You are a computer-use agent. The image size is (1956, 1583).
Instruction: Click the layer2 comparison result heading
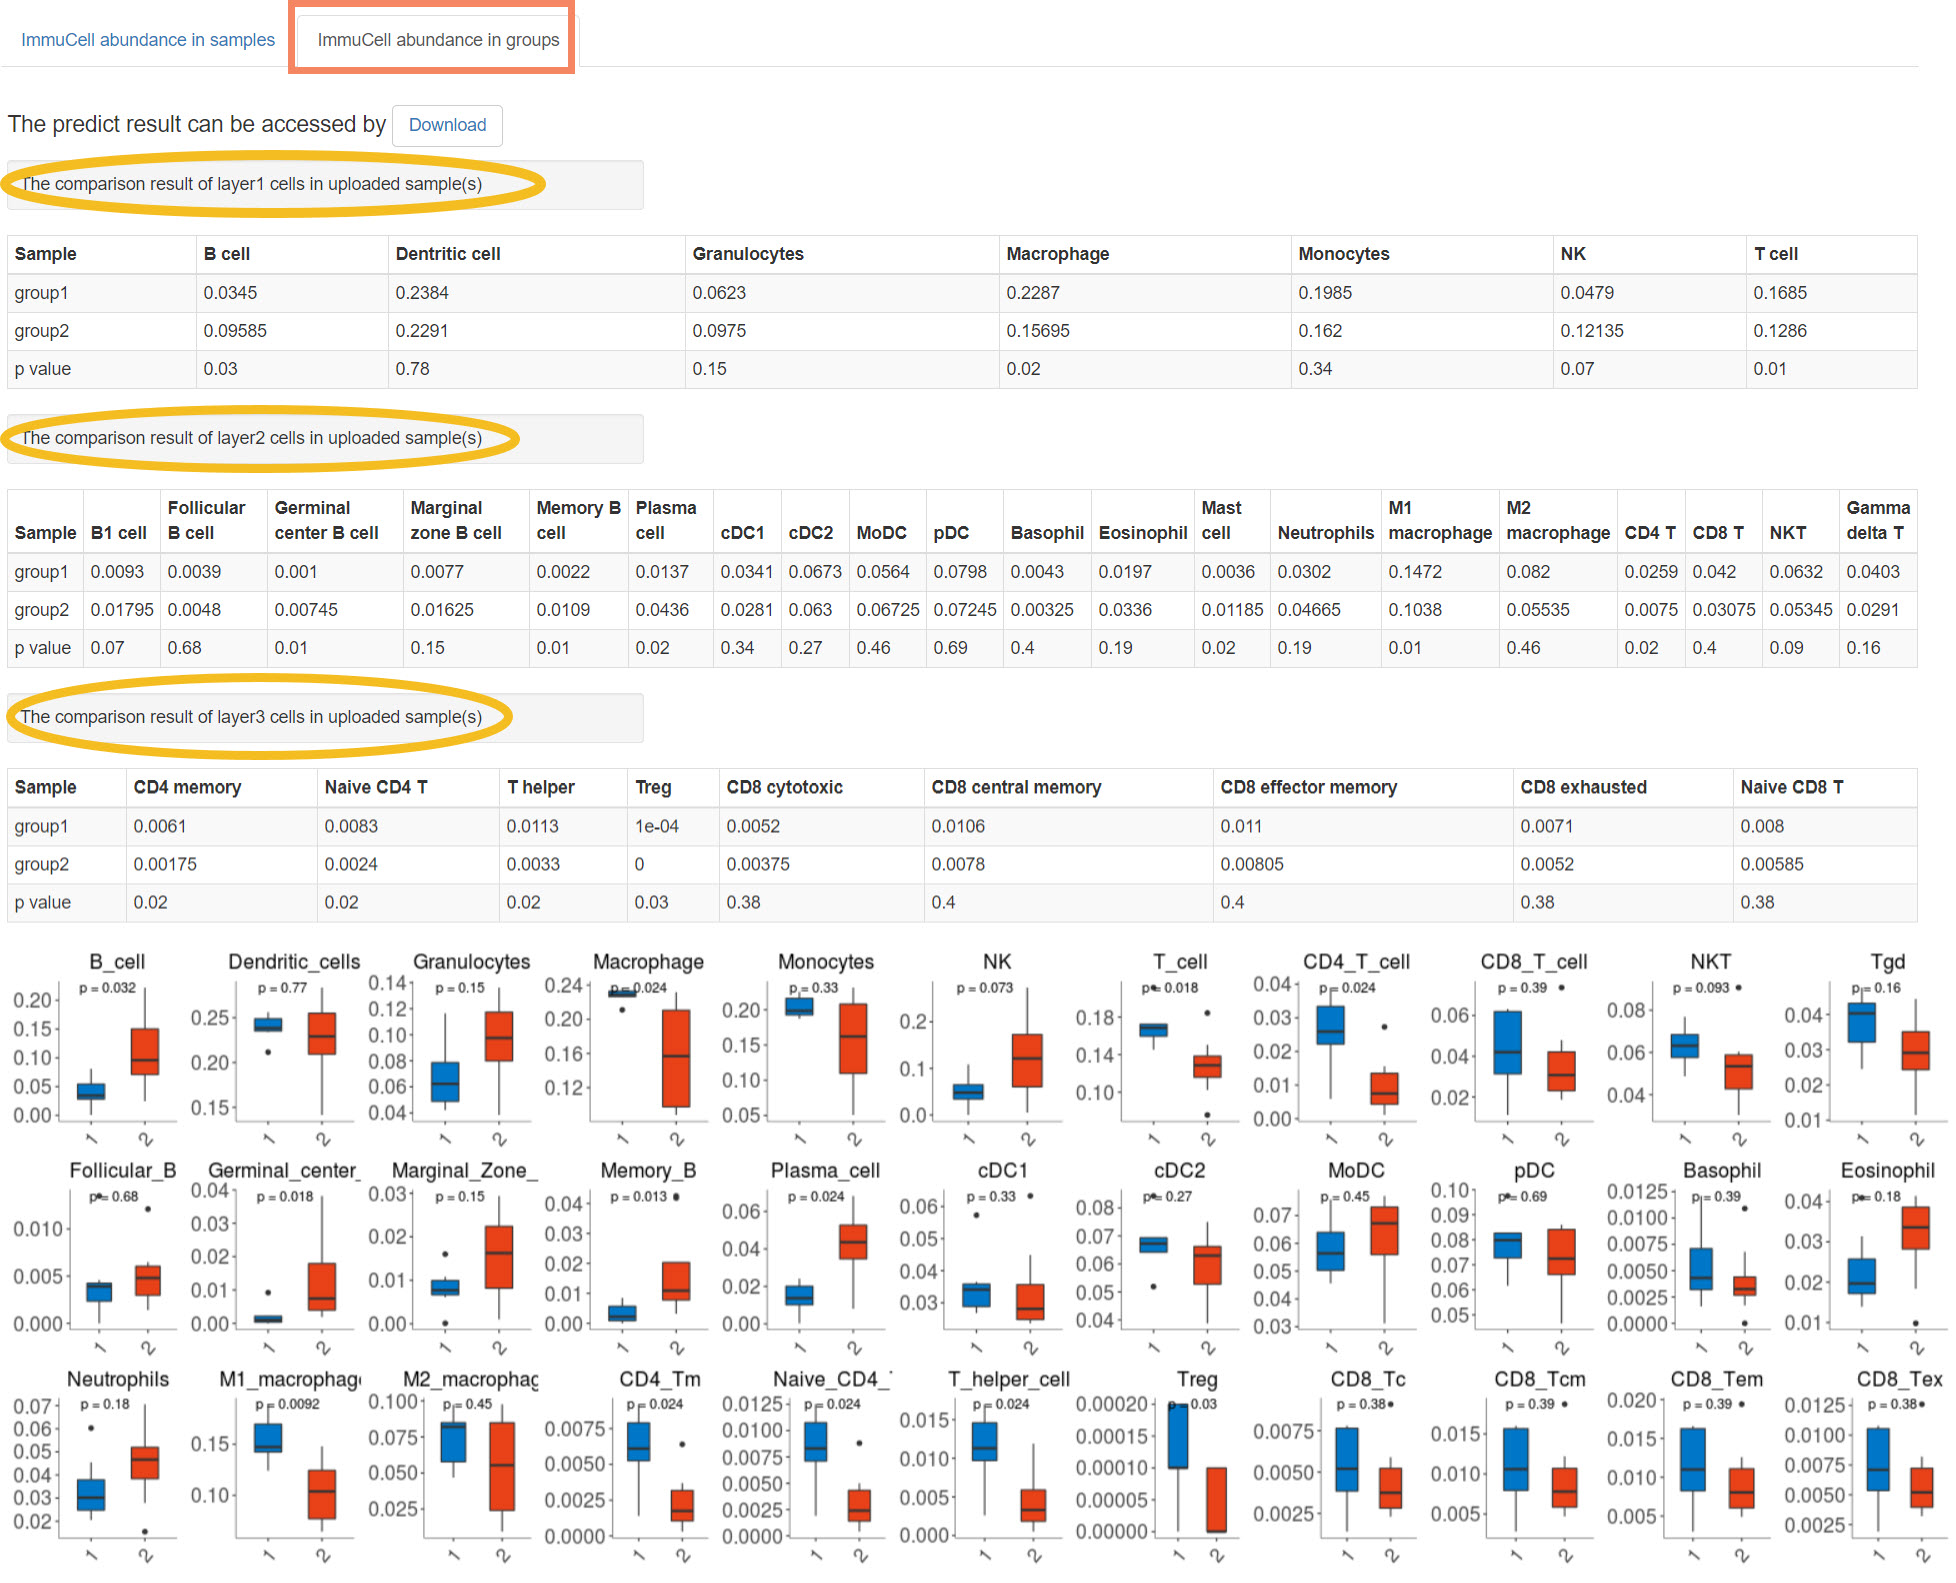[252, 438]
